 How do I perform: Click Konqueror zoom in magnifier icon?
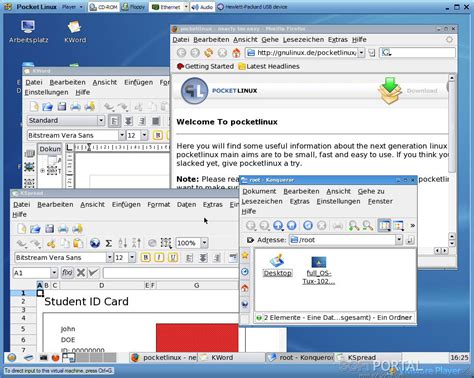tap(354, 226)
